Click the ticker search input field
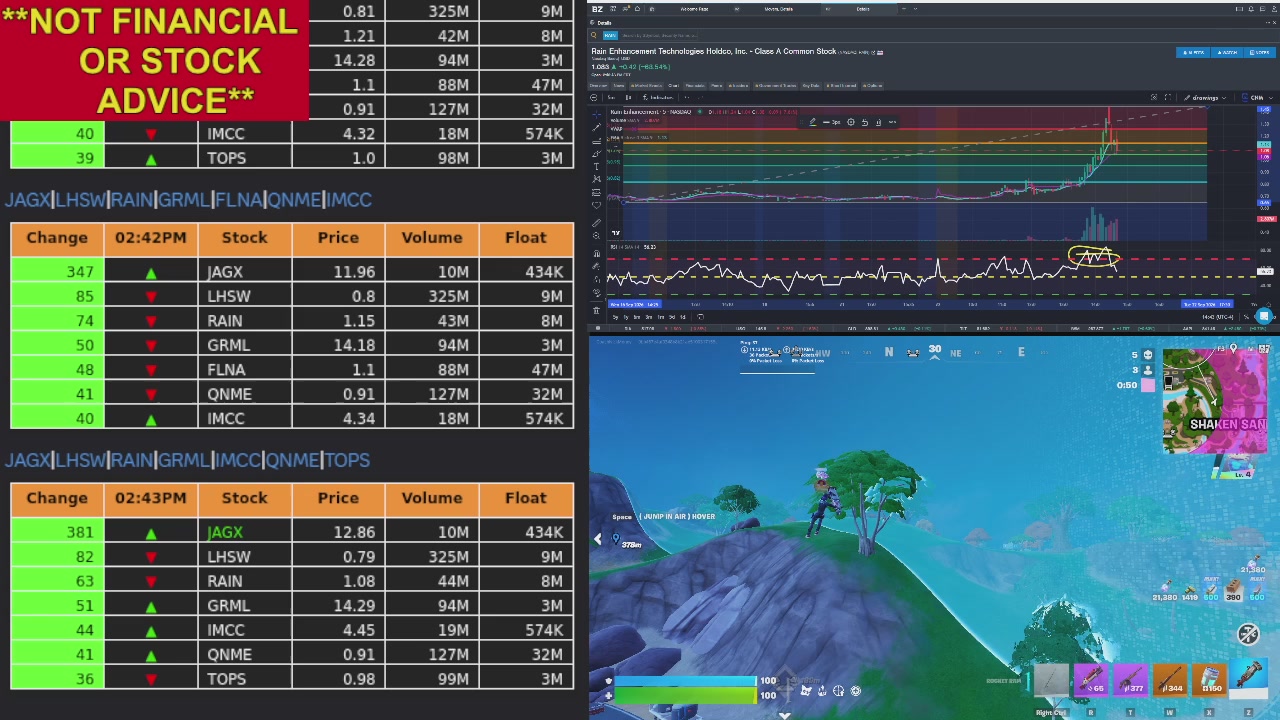Viewport: 1280px width, 720px height. [660, 36]
